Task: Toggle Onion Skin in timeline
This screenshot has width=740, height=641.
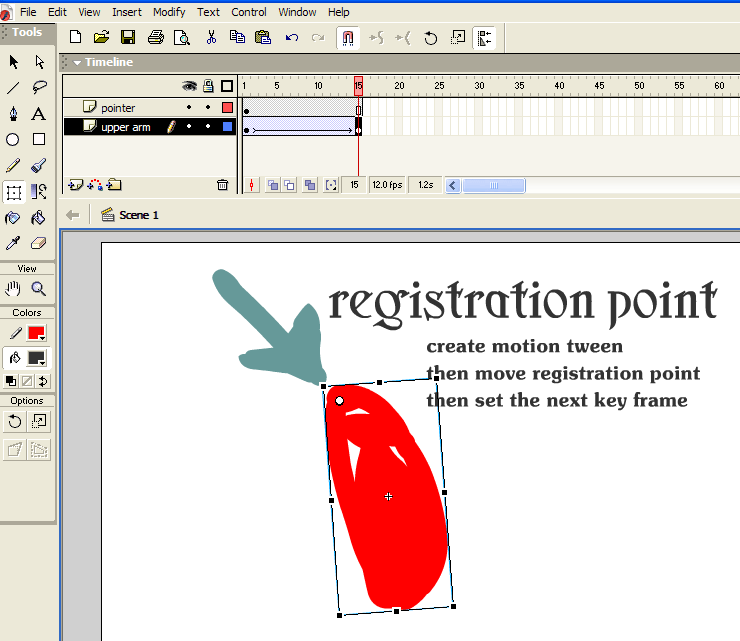Action: [x=272, y=185]
